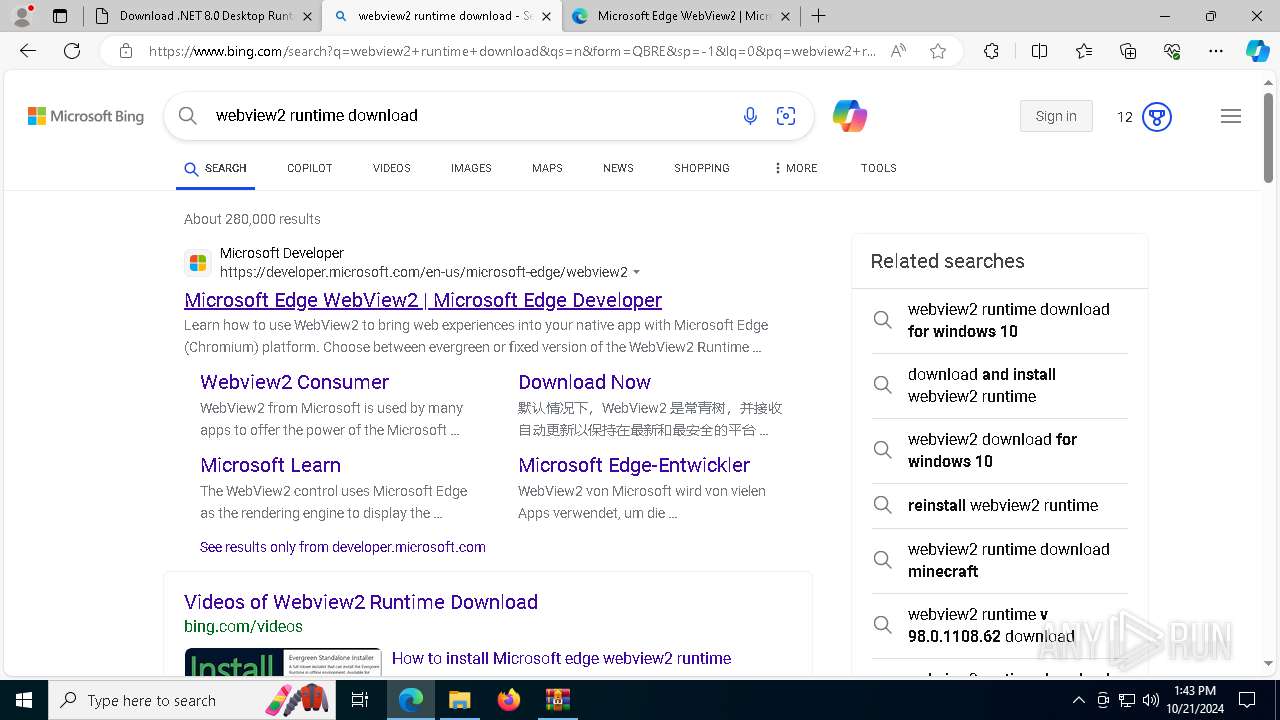Click the taskbar search box
Image resolution: width=1280 pixels, height=720 pixels.
pyautogui.click(x=193, y=700)
